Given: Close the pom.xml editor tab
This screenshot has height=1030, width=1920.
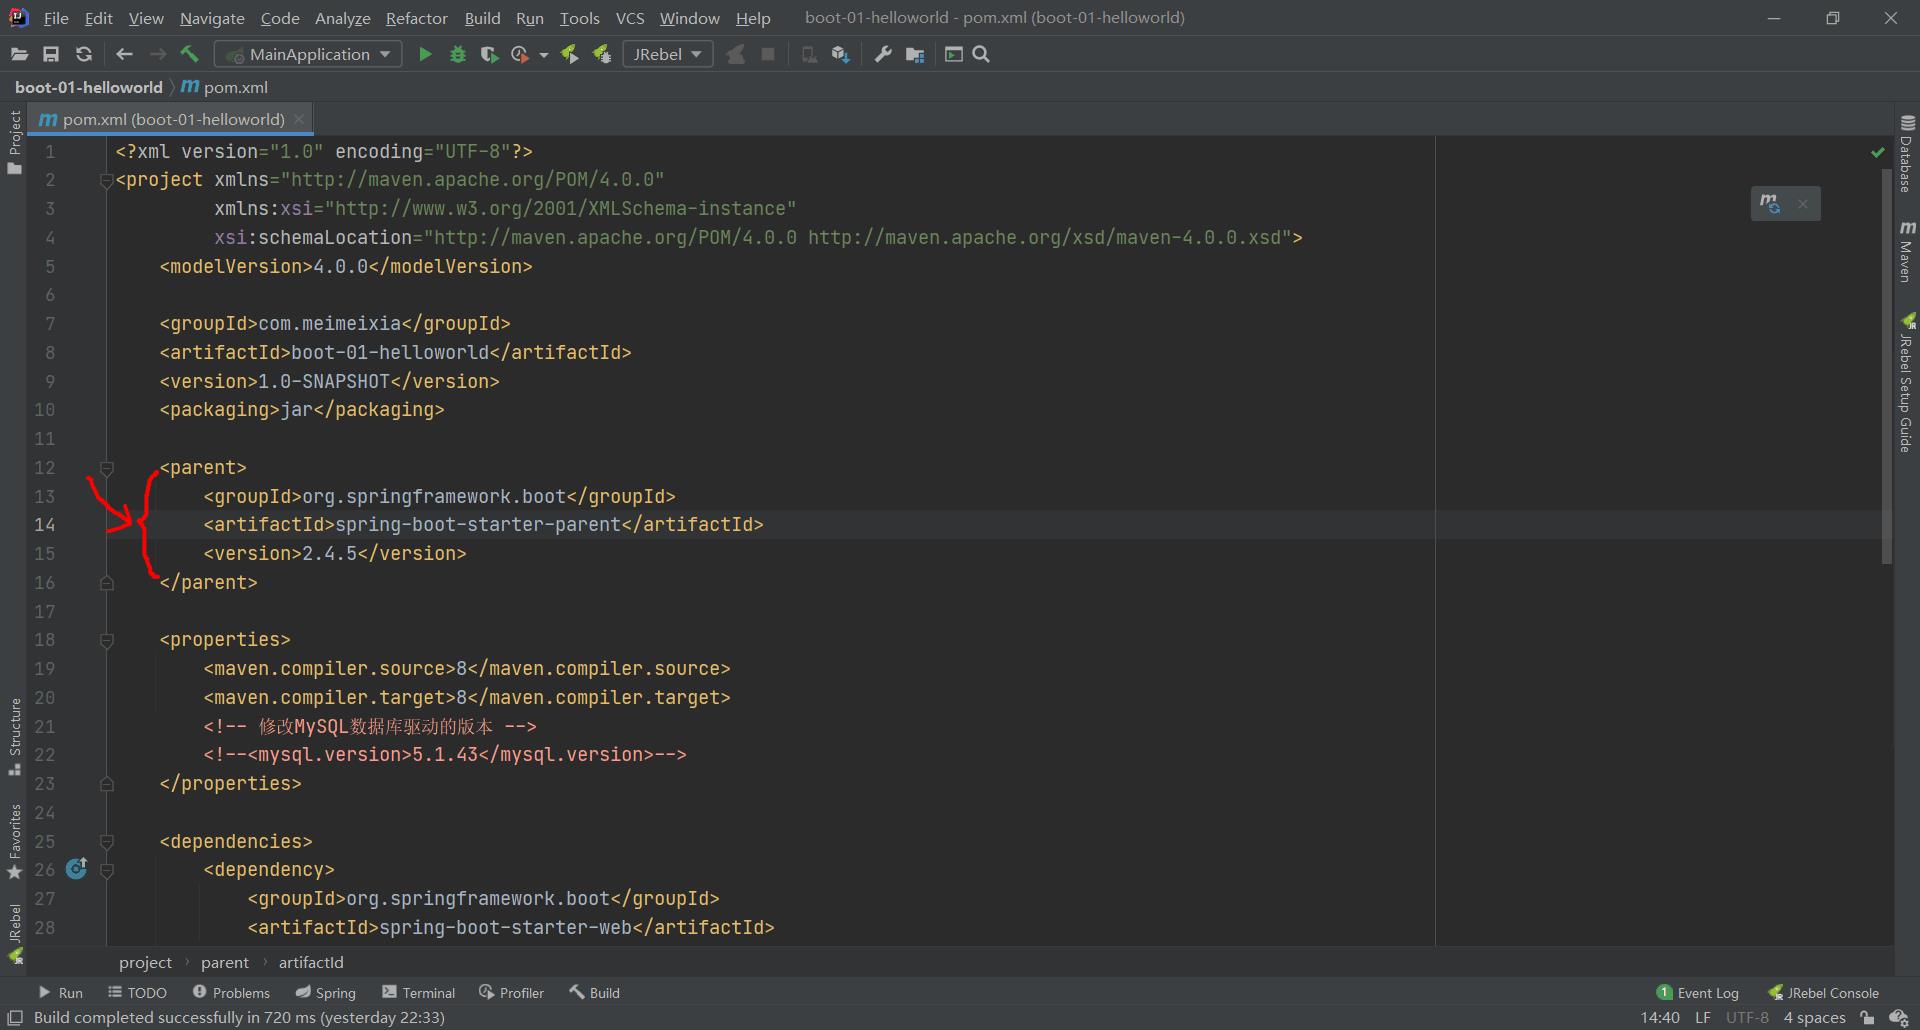Looking at the screenshot, I should coord(299,119).
